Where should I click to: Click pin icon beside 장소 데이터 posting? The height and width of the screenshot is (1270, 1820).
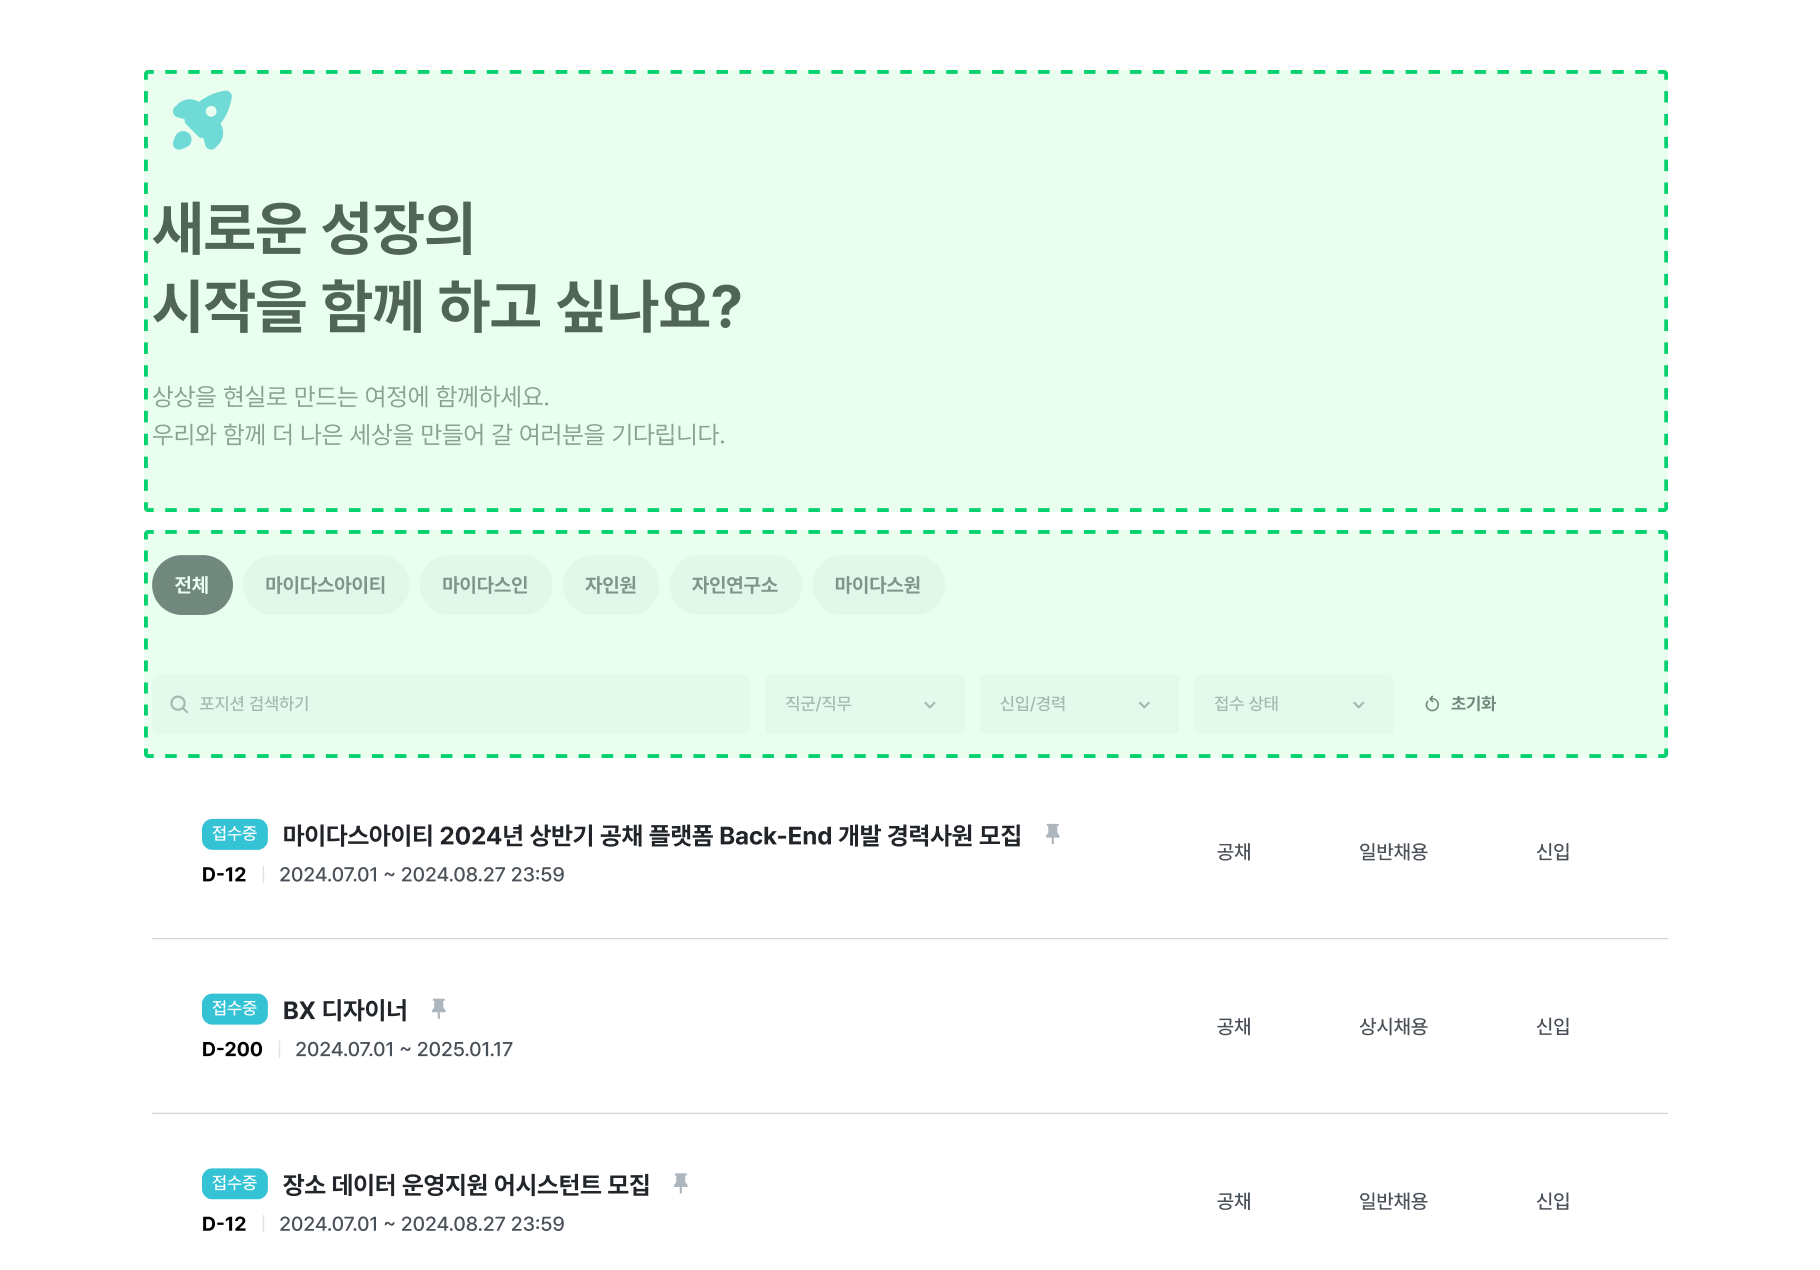click(x=680, y=1183)
